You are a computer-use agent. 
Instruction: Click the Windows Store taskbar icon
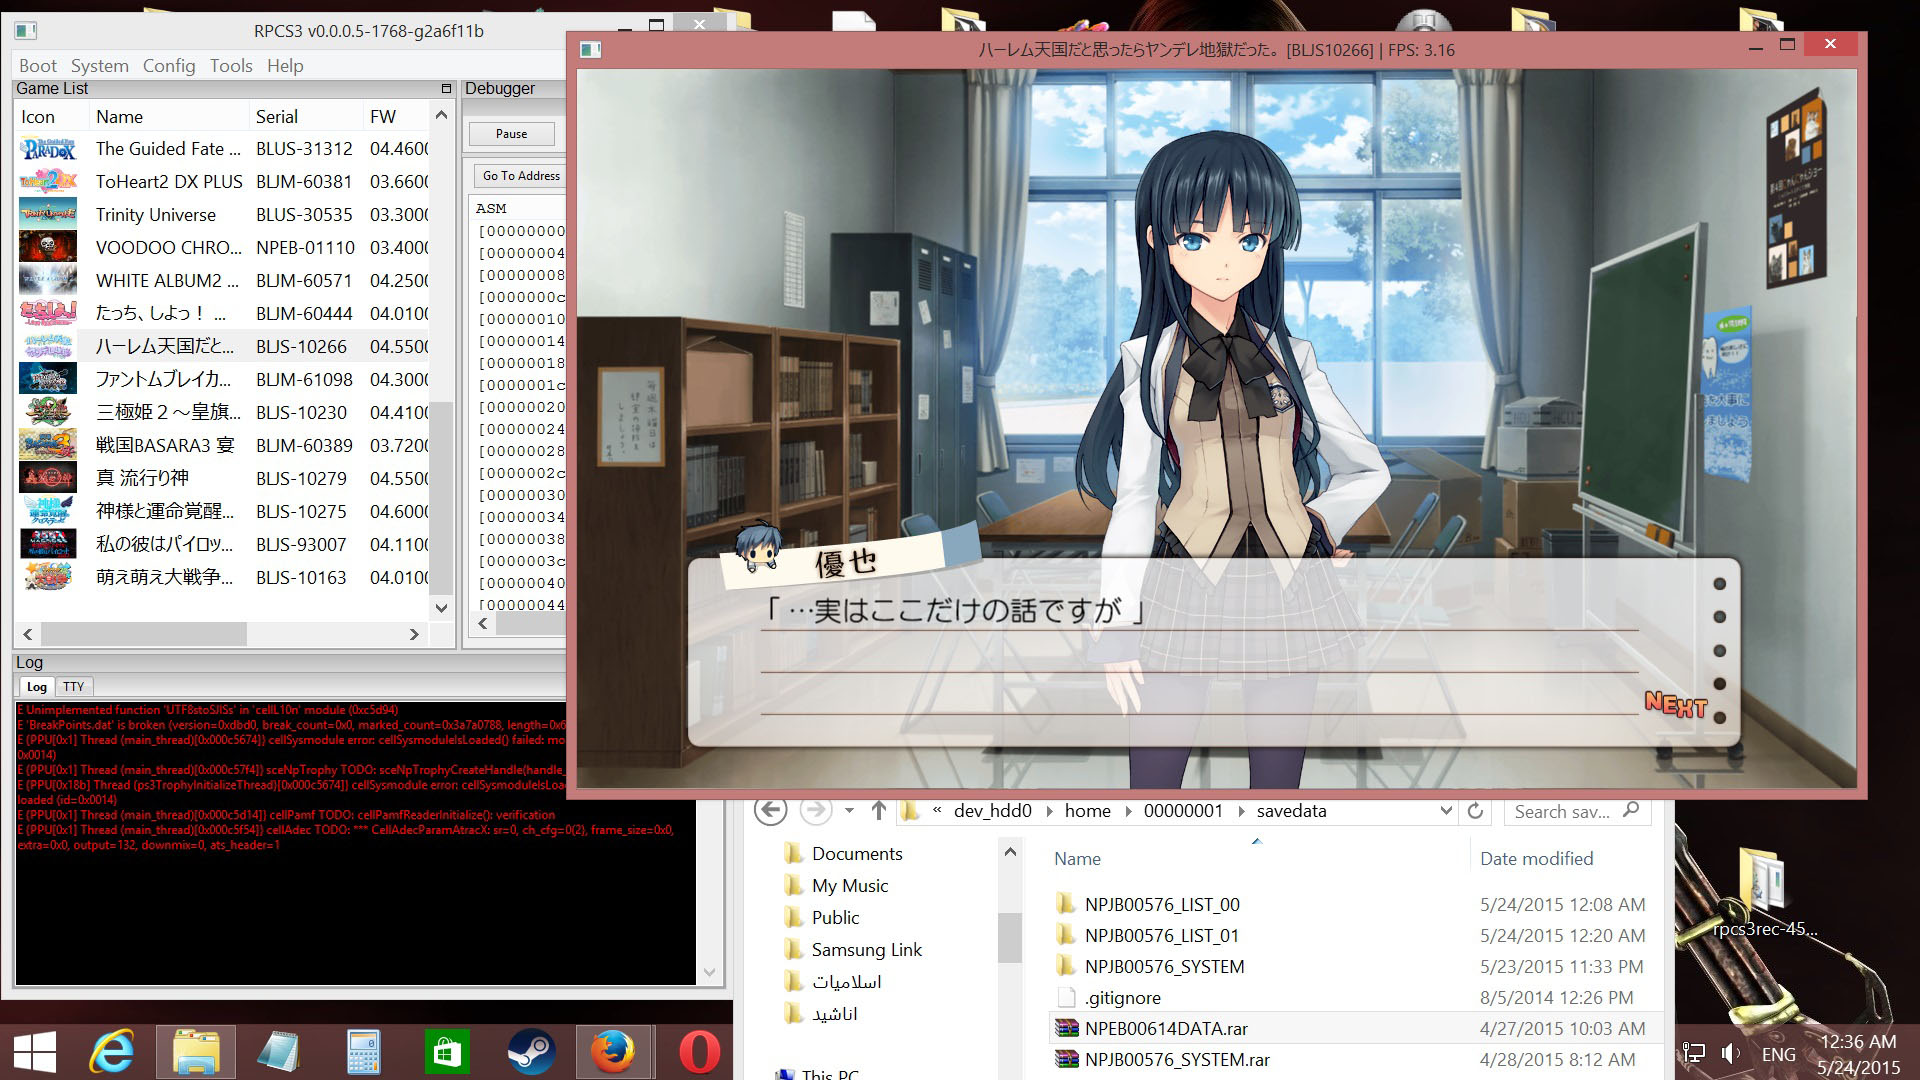(447, 1052)
